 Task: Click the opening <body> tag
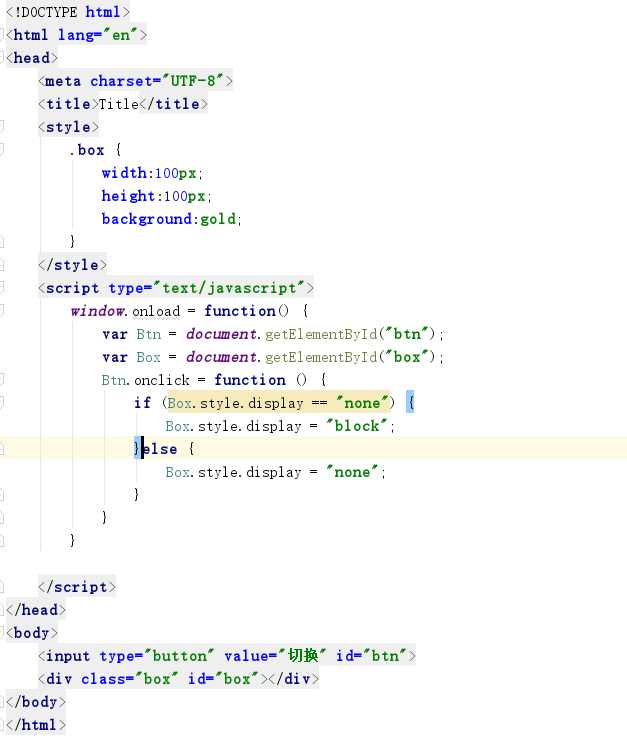[x=32, y=633]
